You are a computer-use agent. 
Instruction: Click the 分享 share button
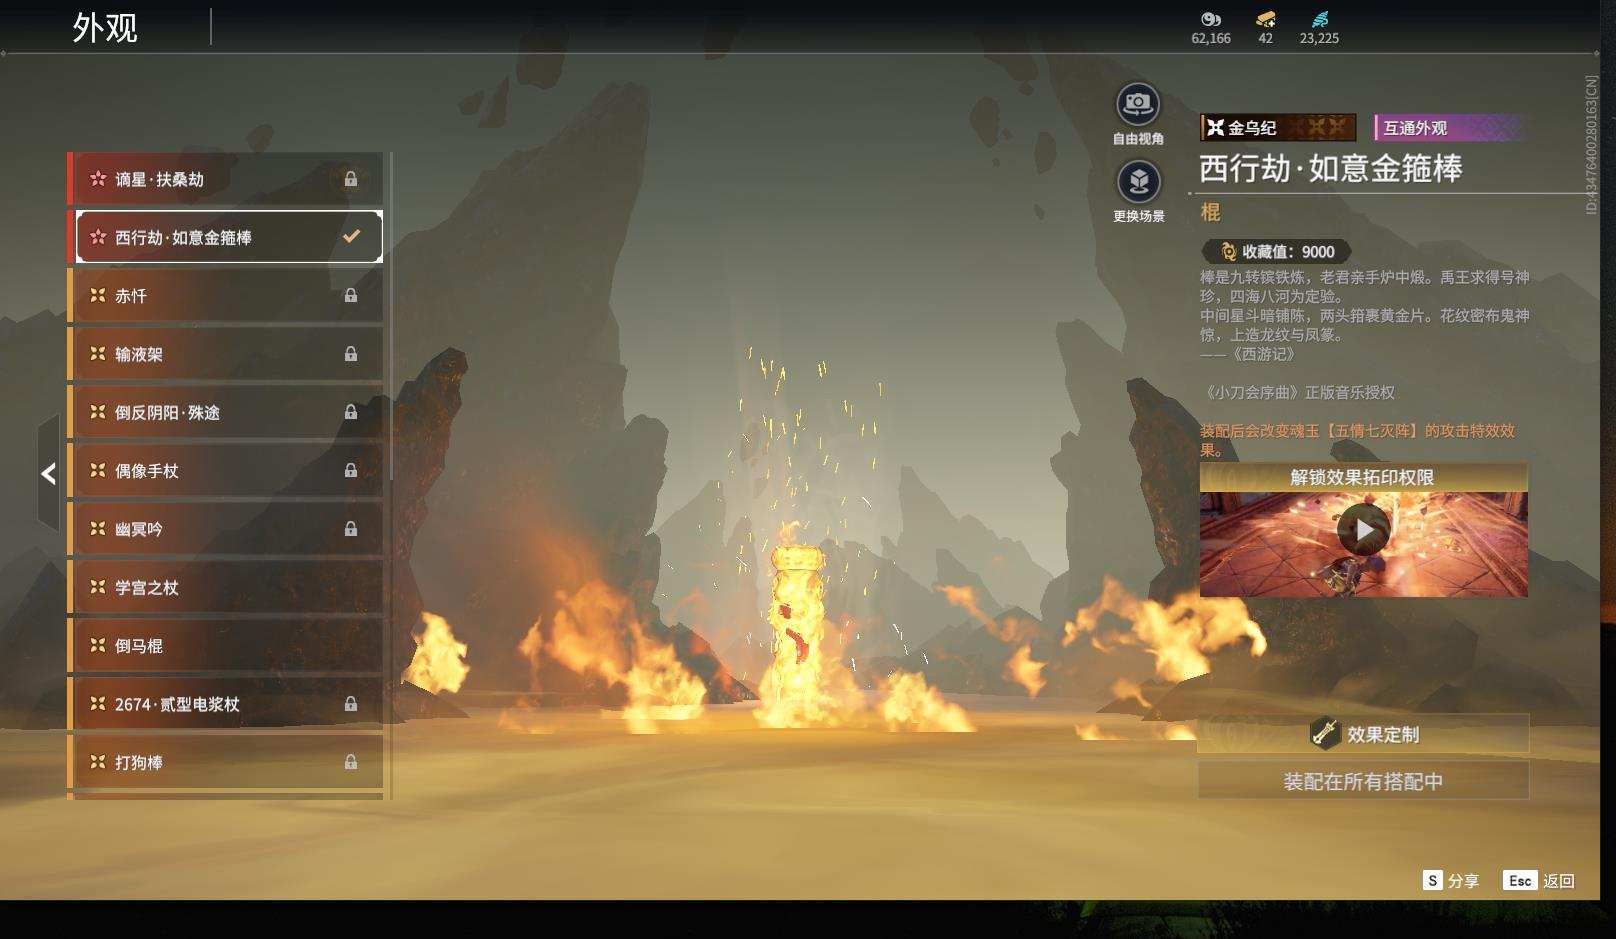click(x=1450, y=880)
